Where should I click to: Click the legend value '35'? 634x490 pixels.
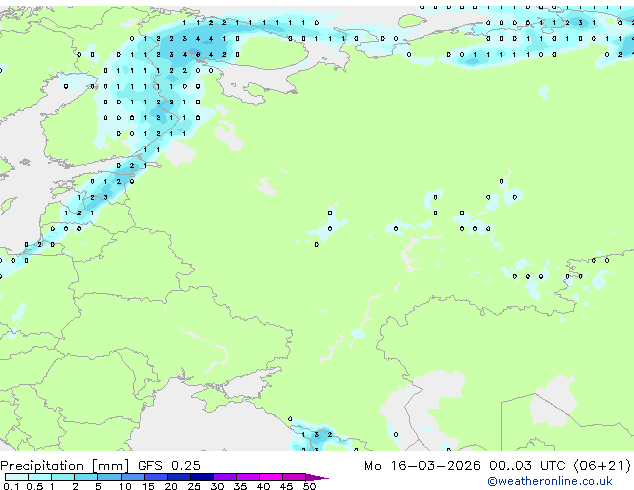241,486
